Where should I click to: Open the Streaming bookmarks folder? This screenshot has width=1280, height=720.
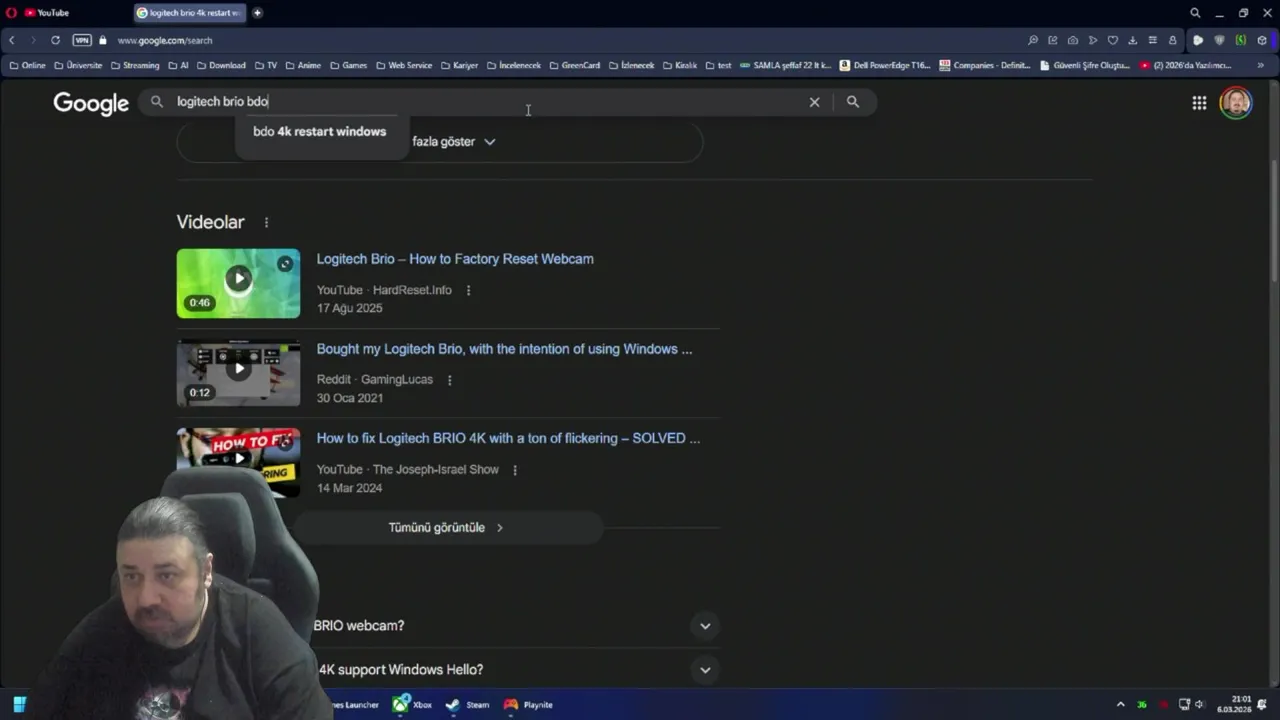pyautogui.click(x=135, y=65)
